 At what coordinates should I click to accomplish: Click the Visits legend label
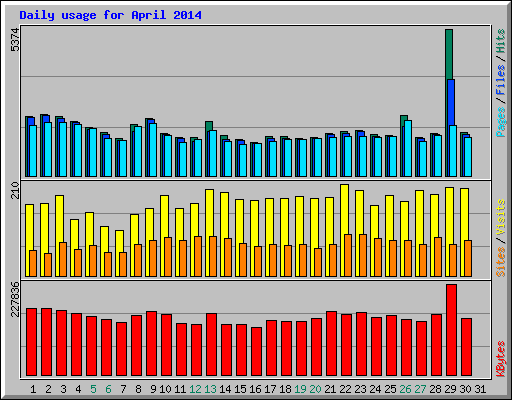click(501, 218)
